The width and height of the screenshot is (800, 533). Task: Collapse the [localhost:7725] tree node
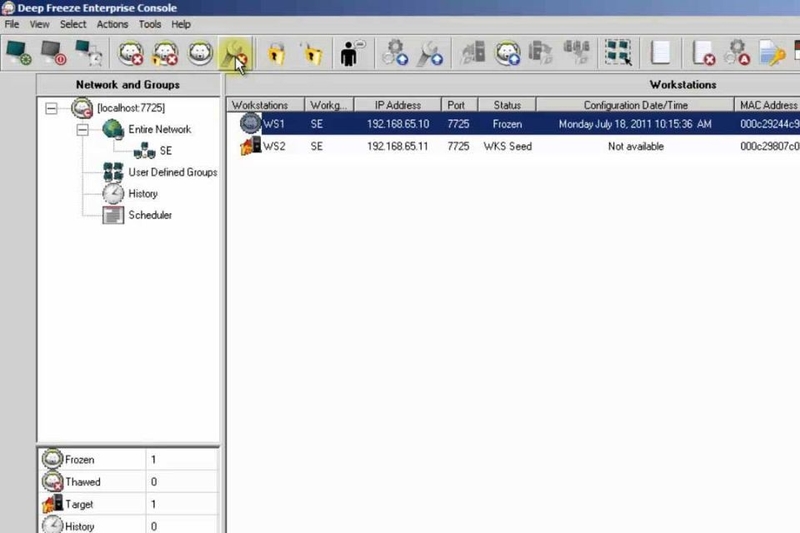51,108
